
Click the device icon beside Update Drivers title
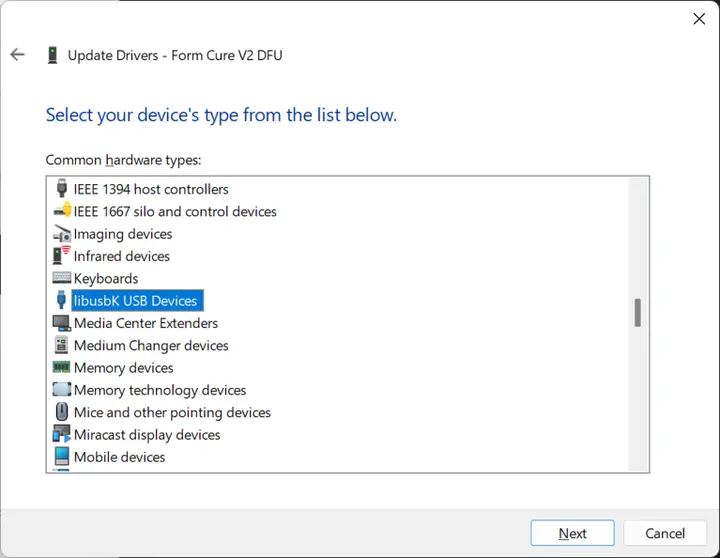52,55
